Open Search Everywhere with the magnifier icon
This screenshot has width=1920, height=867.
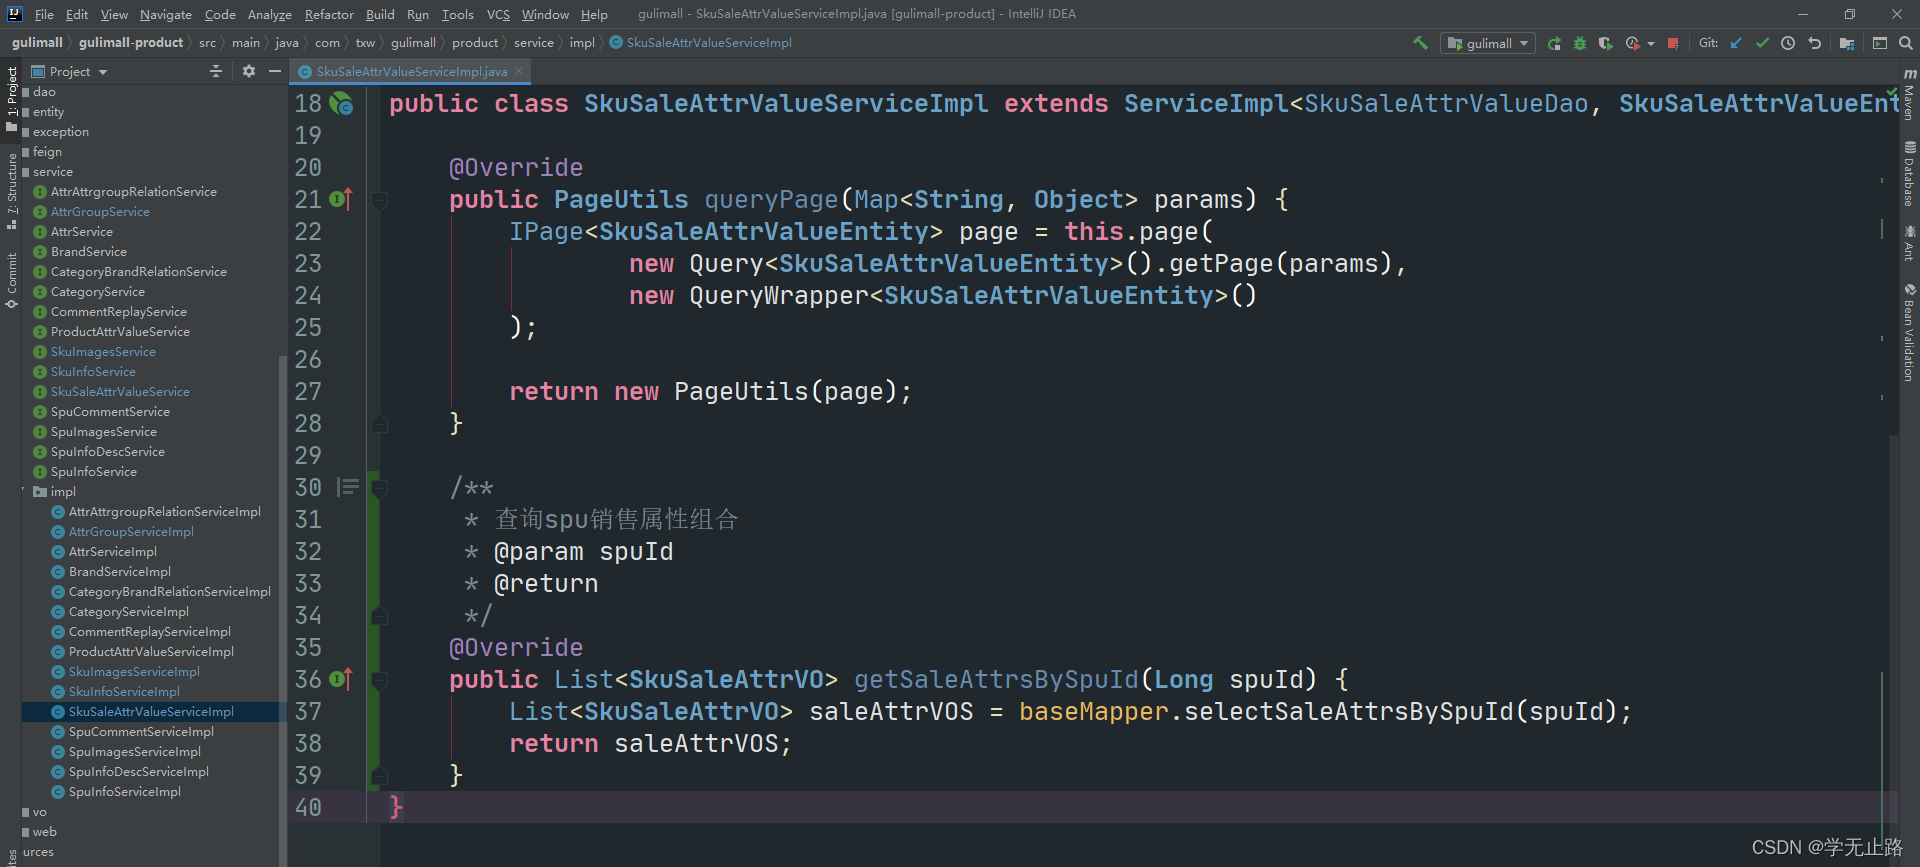tap(1905, 43)
